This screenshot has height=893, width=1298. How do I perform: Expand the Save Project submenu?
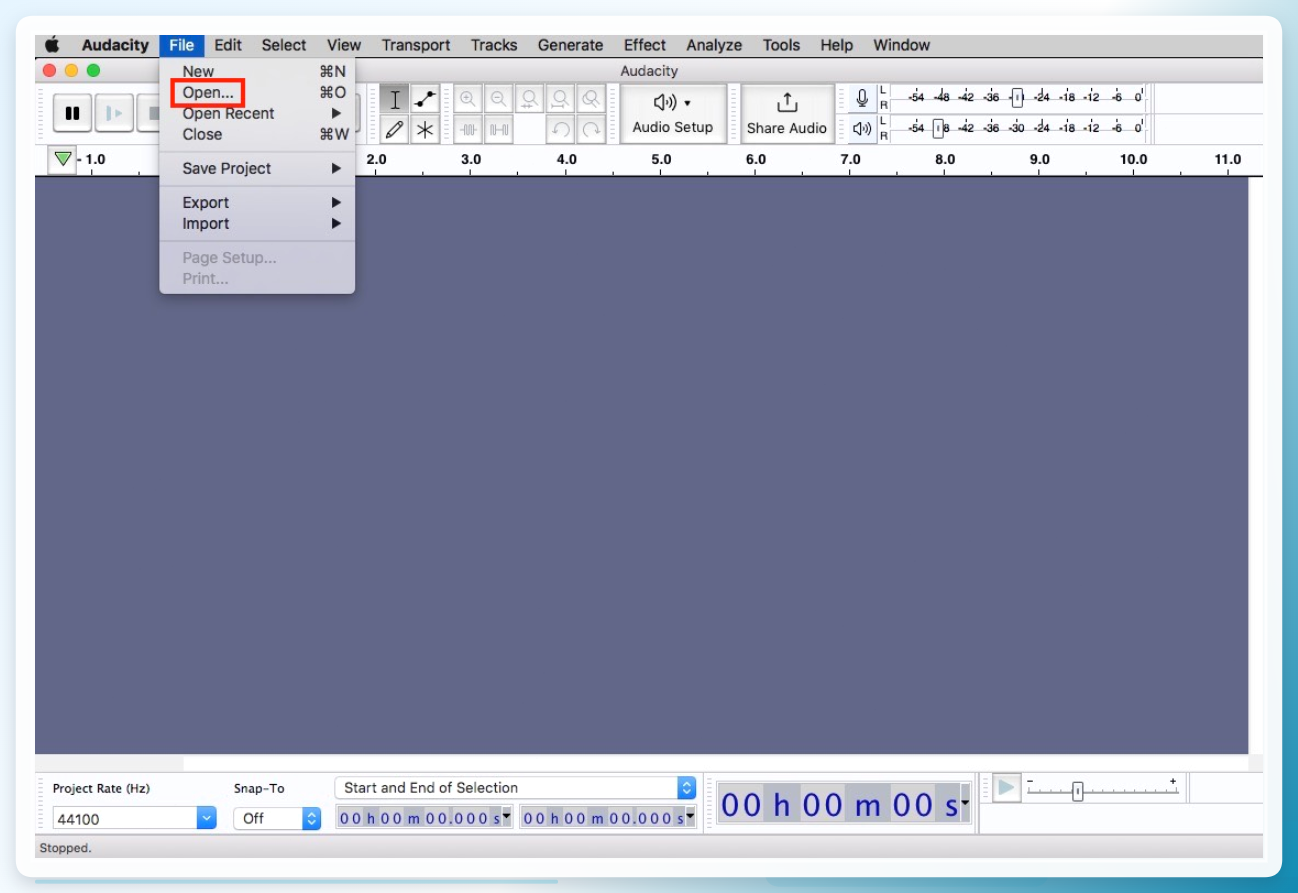257,168
